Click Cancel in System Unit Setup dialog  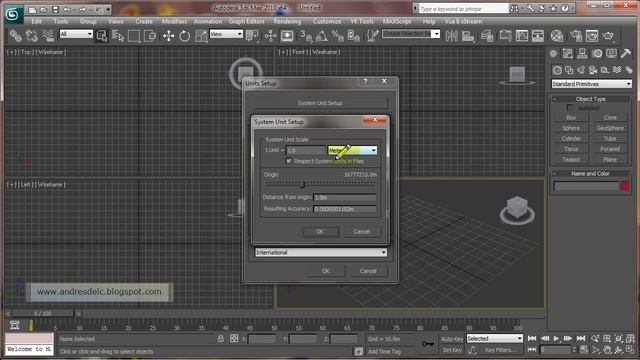362,231
